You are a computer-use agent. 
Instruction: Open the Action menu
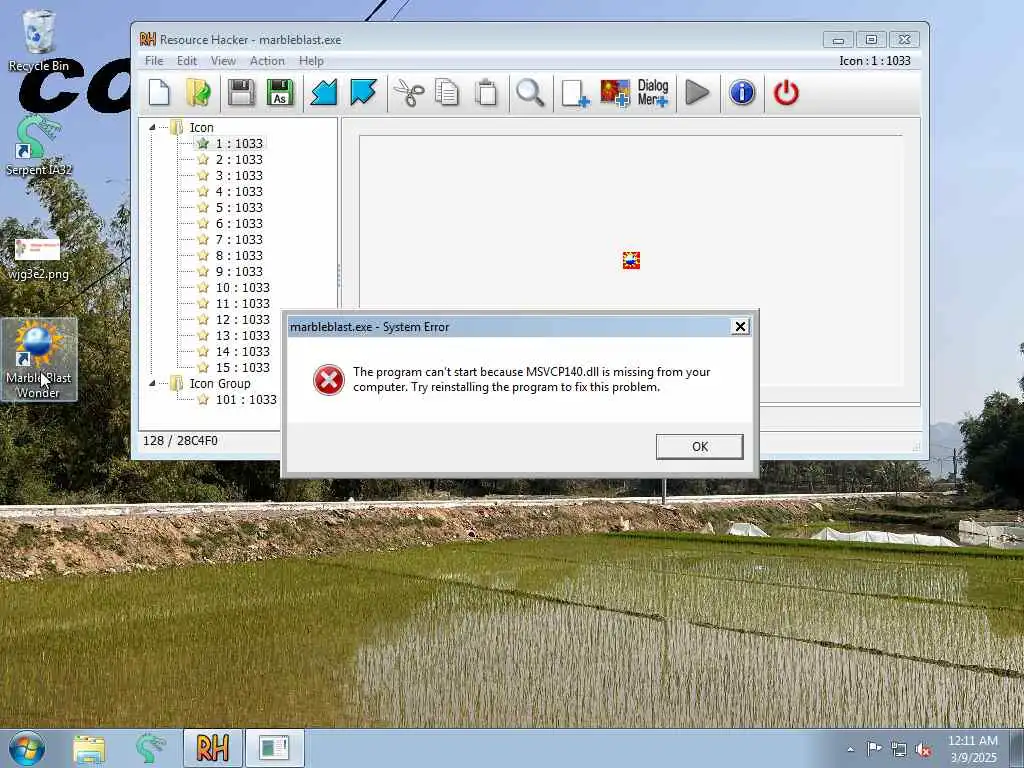pyautogui.click(x=267, y=61)
